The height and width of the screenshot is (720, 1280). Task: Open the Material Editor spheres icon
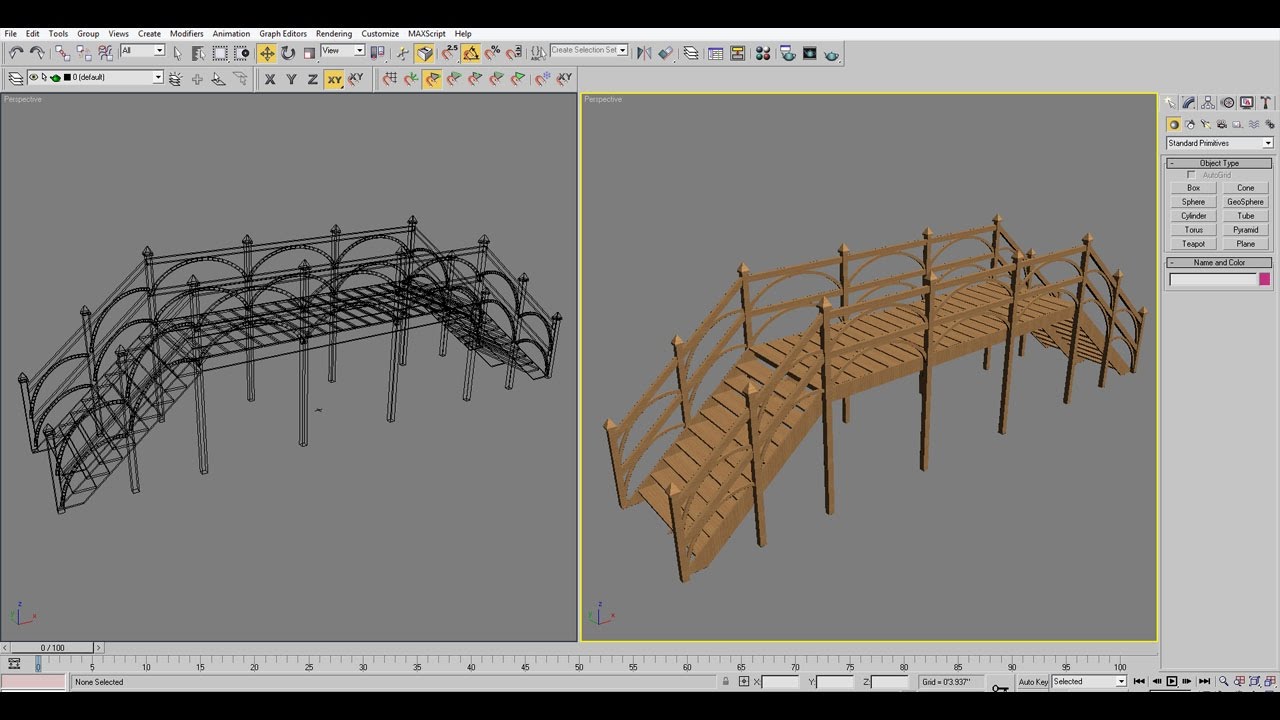pyautogui.click(x=763, y=53)
